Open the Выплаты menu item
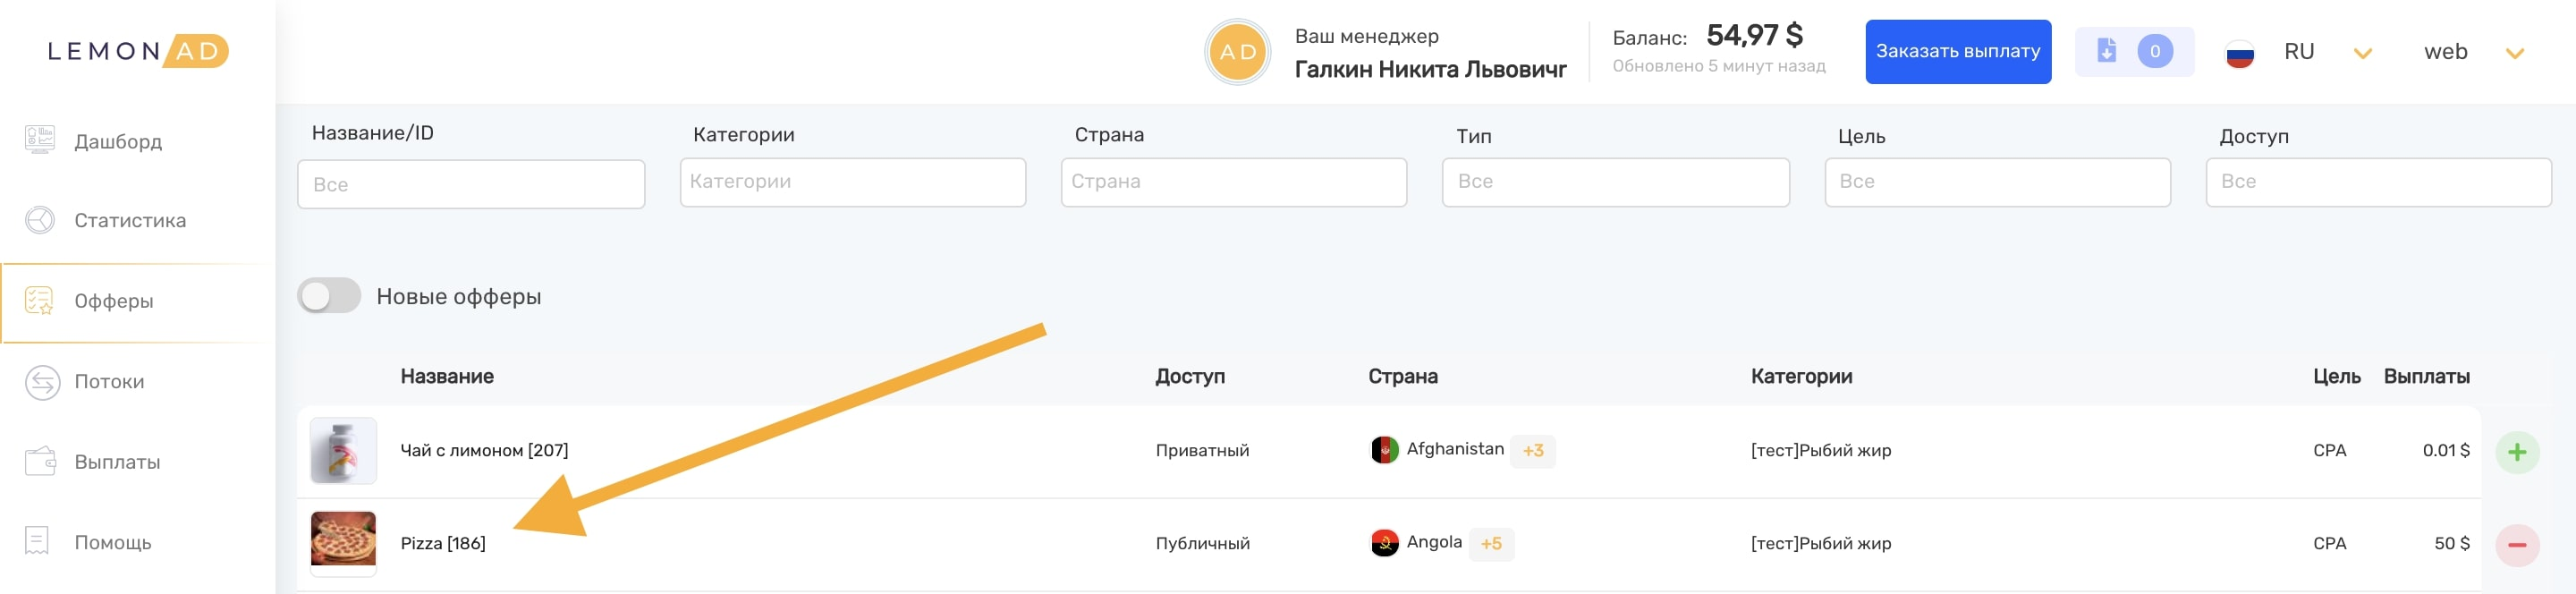The image size is (2576, 594). [117, 462]
